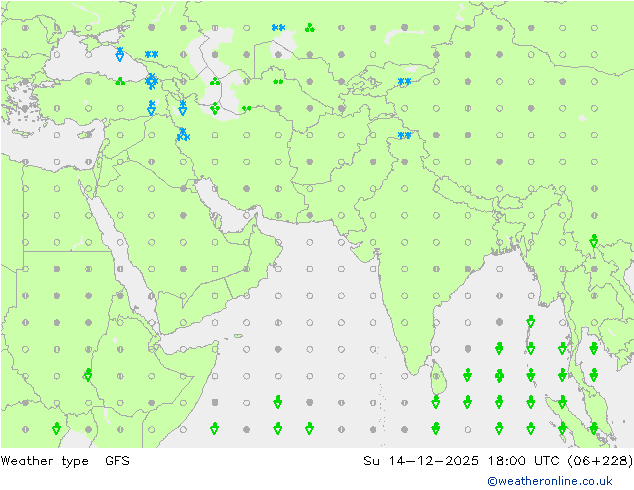Select the green rain symbol over northern Turkey
The height and width of the screenshot is (490, 634).
coord(120,82)
